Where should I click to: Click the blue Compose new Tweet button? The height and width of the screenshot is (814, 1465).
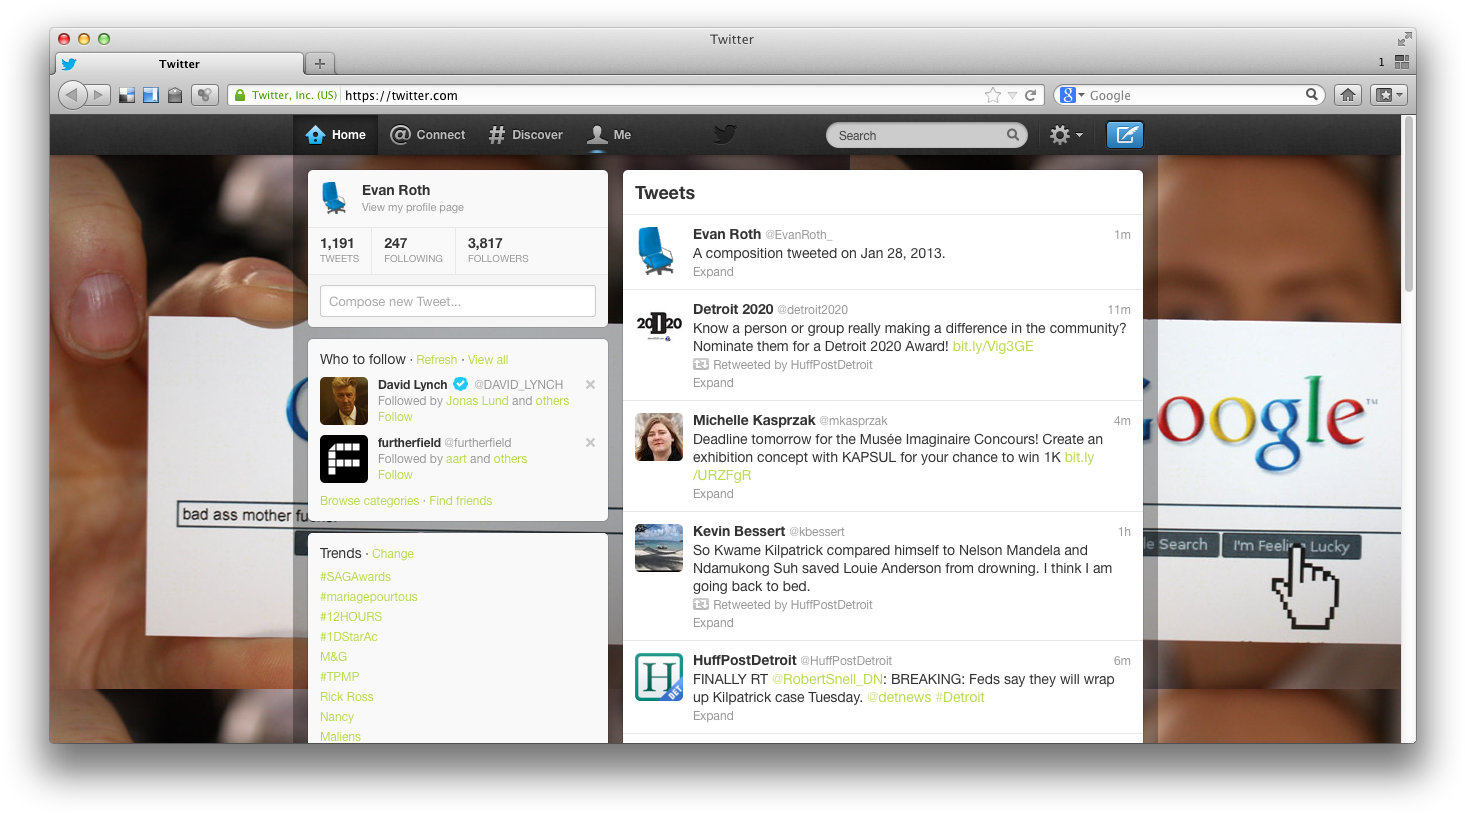(1125, 135)
